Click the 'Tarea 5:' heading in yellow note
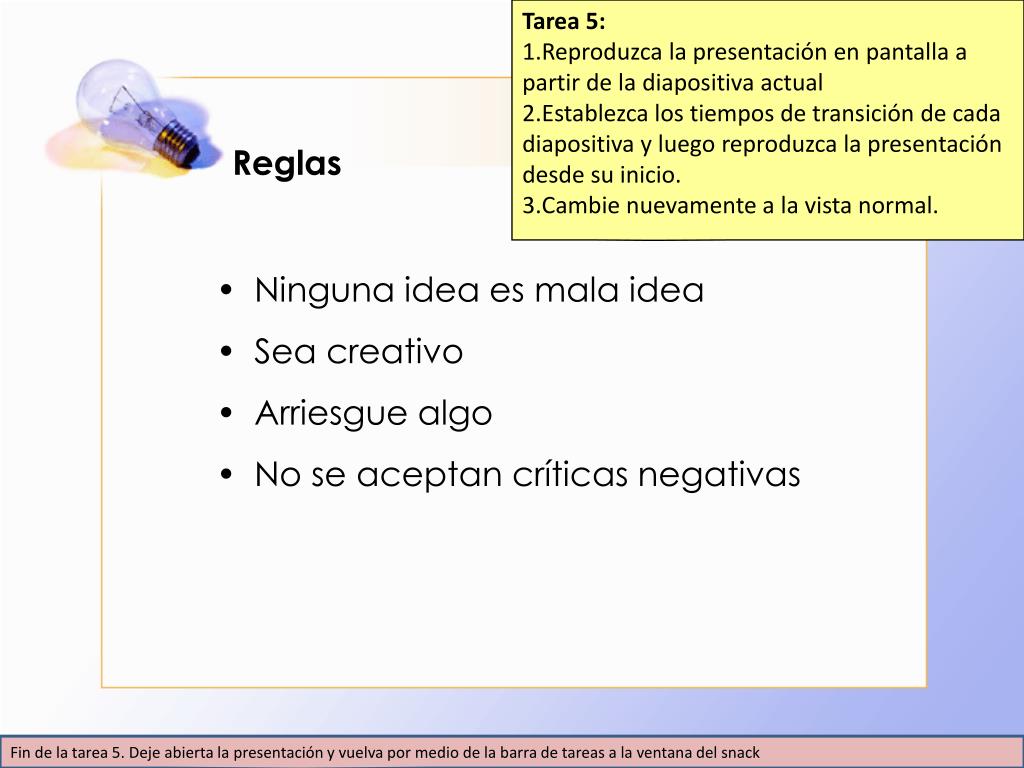The width and height of the screenshot is (1024, 768). pyautogui.click(x=564, y=22)
